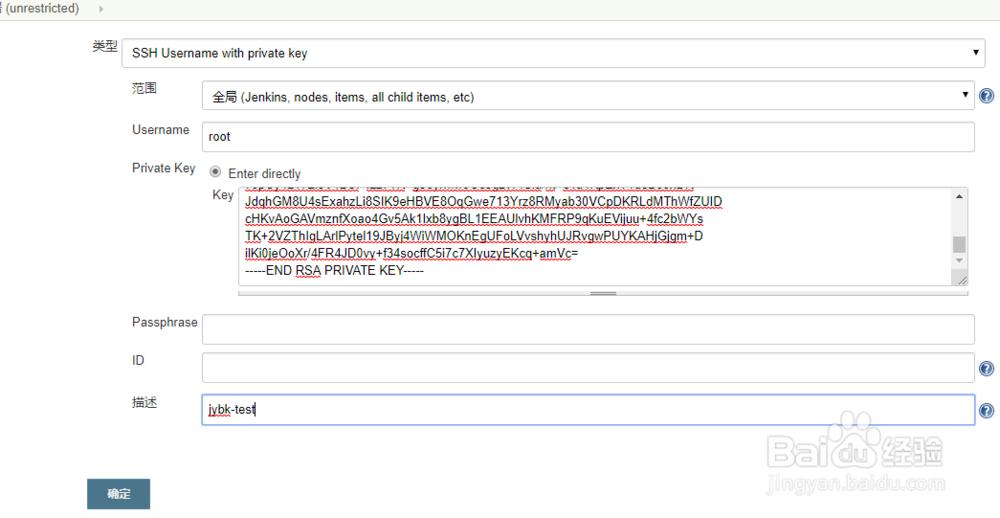The height and width of the screenshot is (518, 1000).
Task: Click the 描述 field containing jybk-test
Action: [588, 410]
